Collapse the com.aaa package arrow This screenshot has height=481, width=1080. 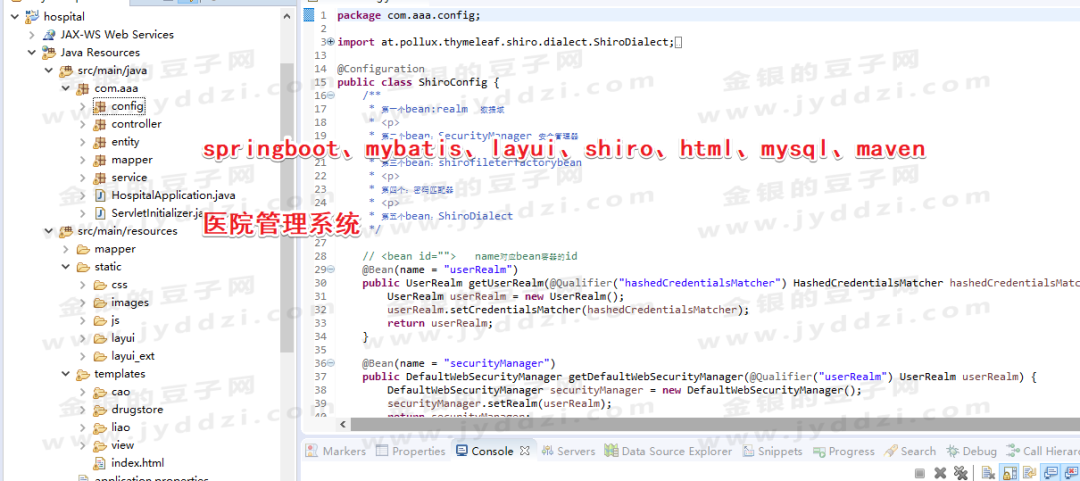(65, 88)
